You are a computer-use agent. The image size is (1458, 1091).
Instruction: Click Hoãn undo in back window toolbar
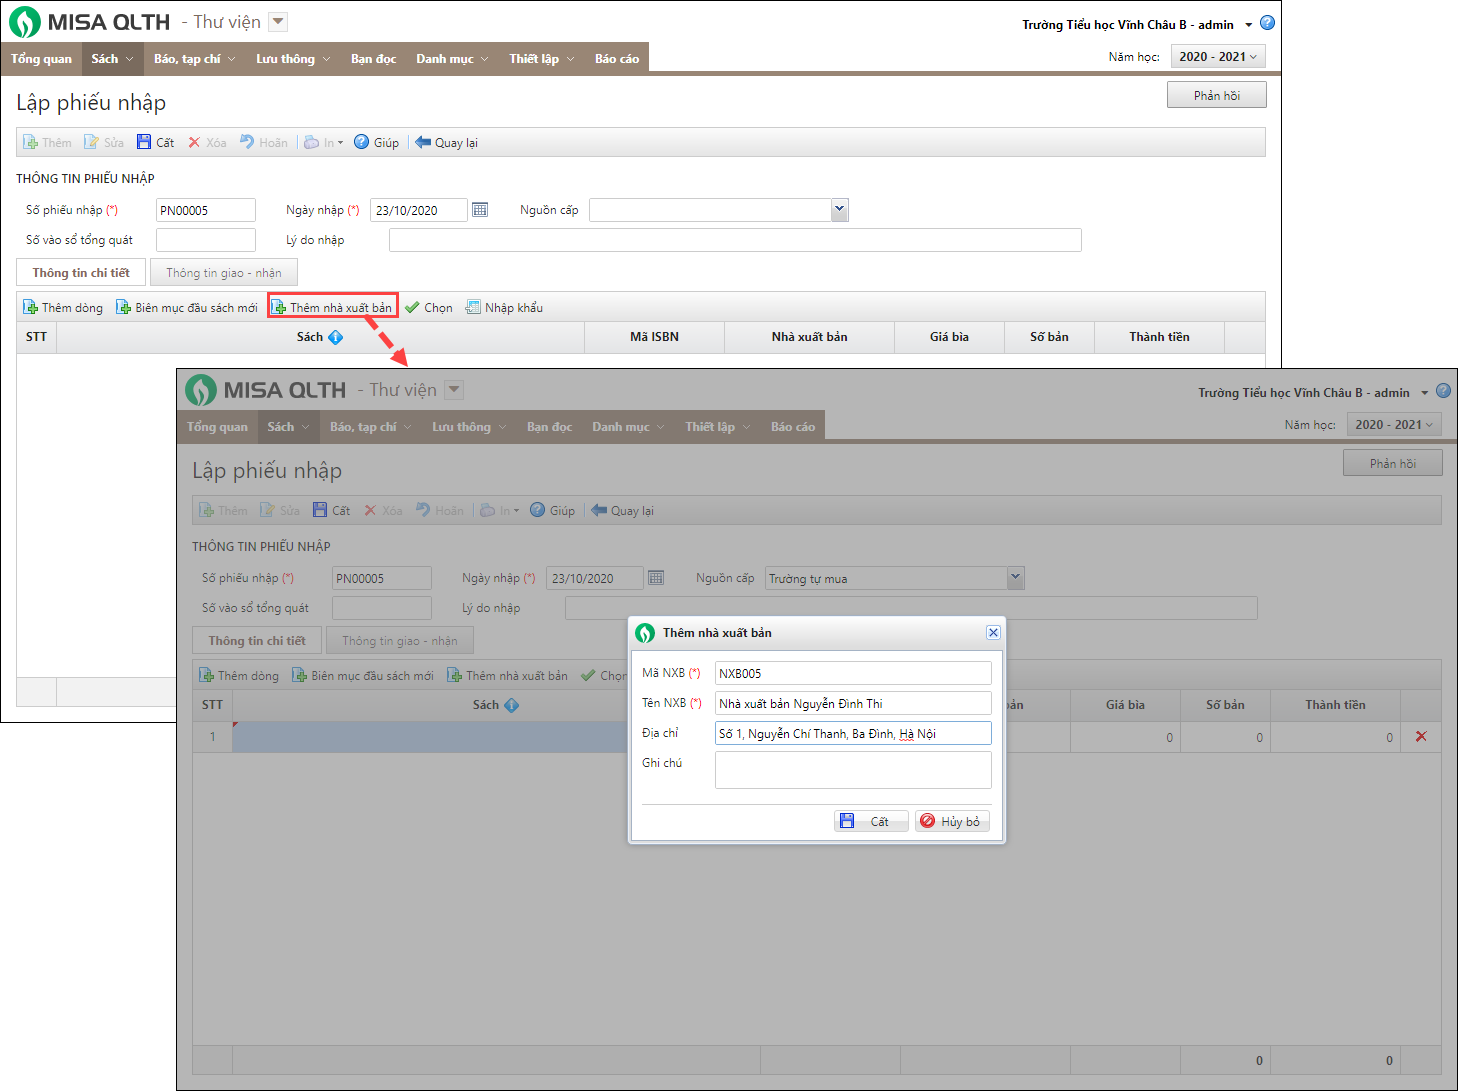point(263,143)
